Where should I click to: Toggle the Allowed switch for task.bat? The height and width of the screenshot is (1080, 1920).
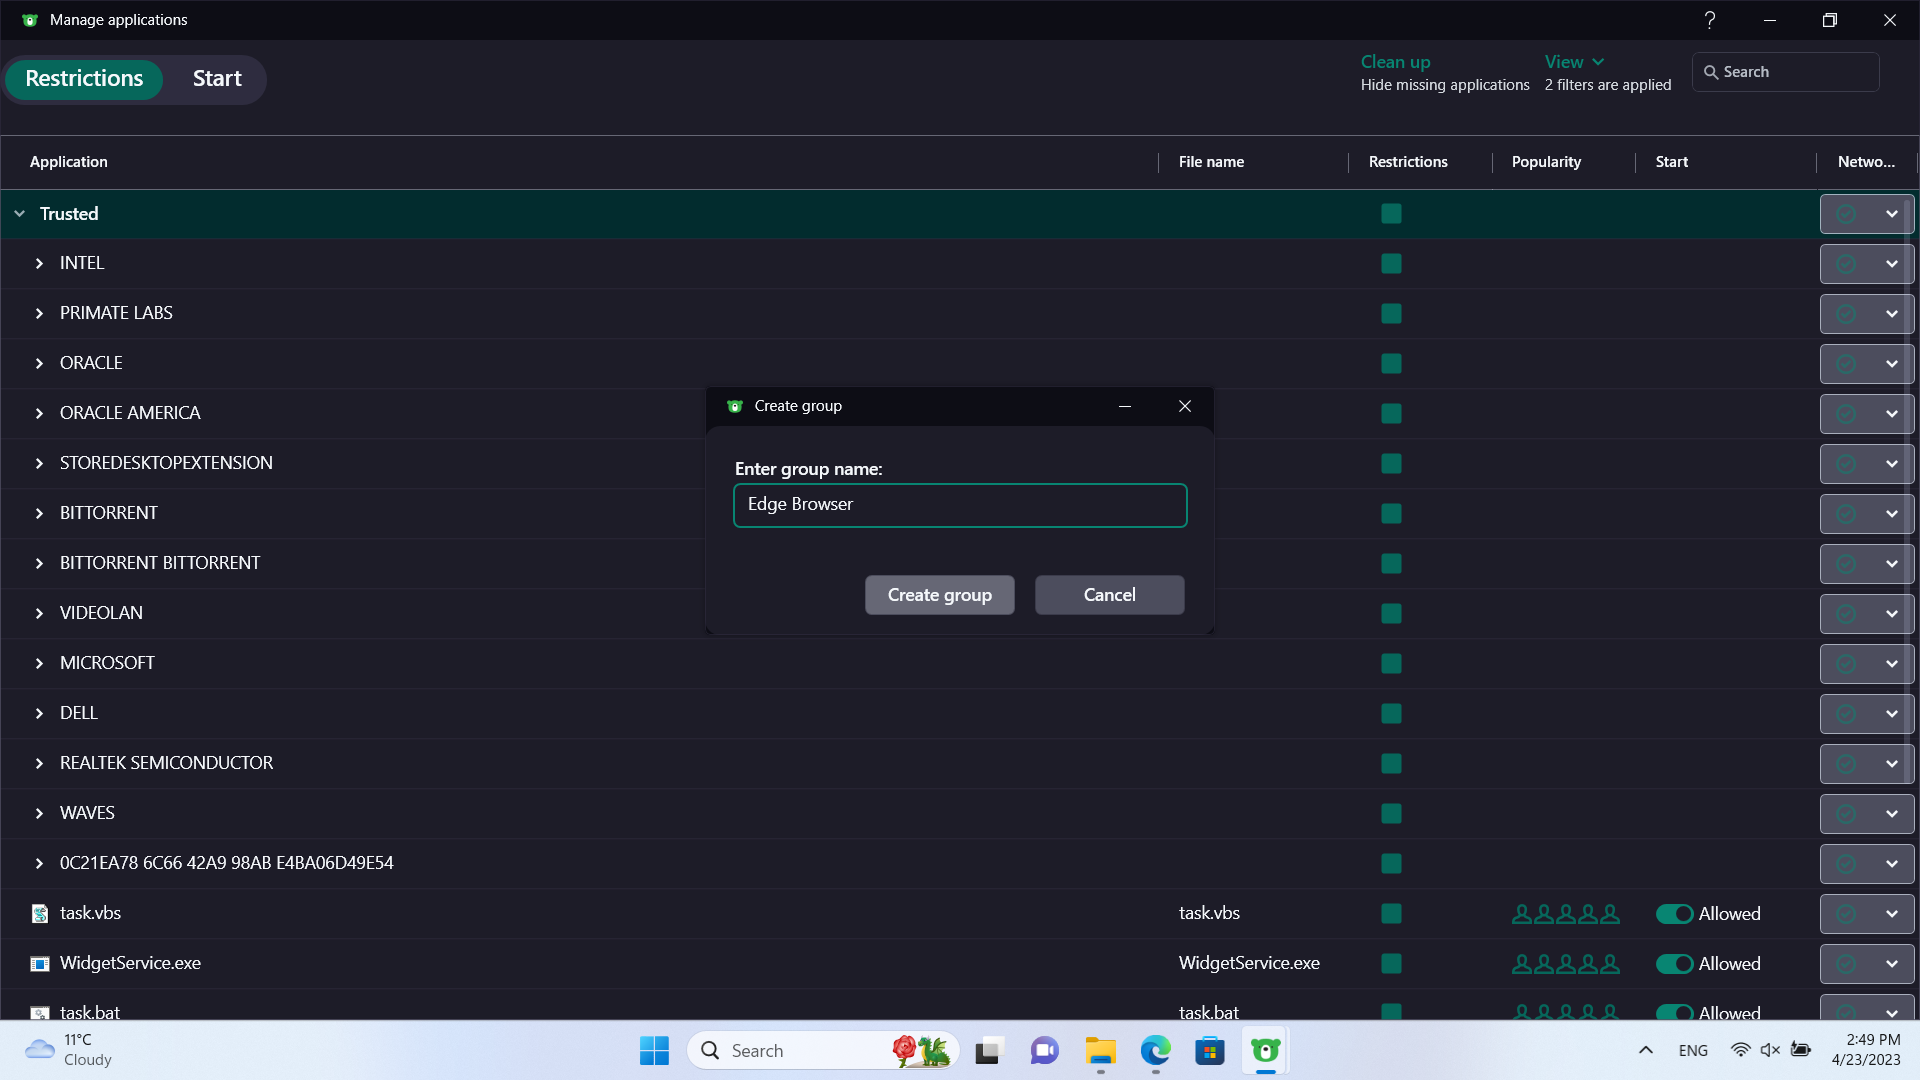(1674, 1011)
